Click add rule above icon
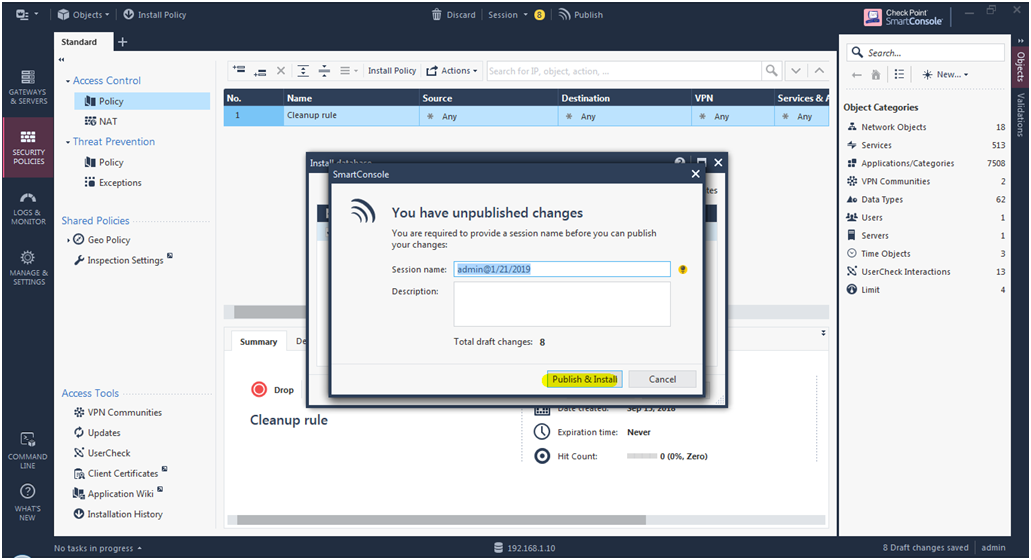This screenshot has width=1031, height=560. point(239,70)
